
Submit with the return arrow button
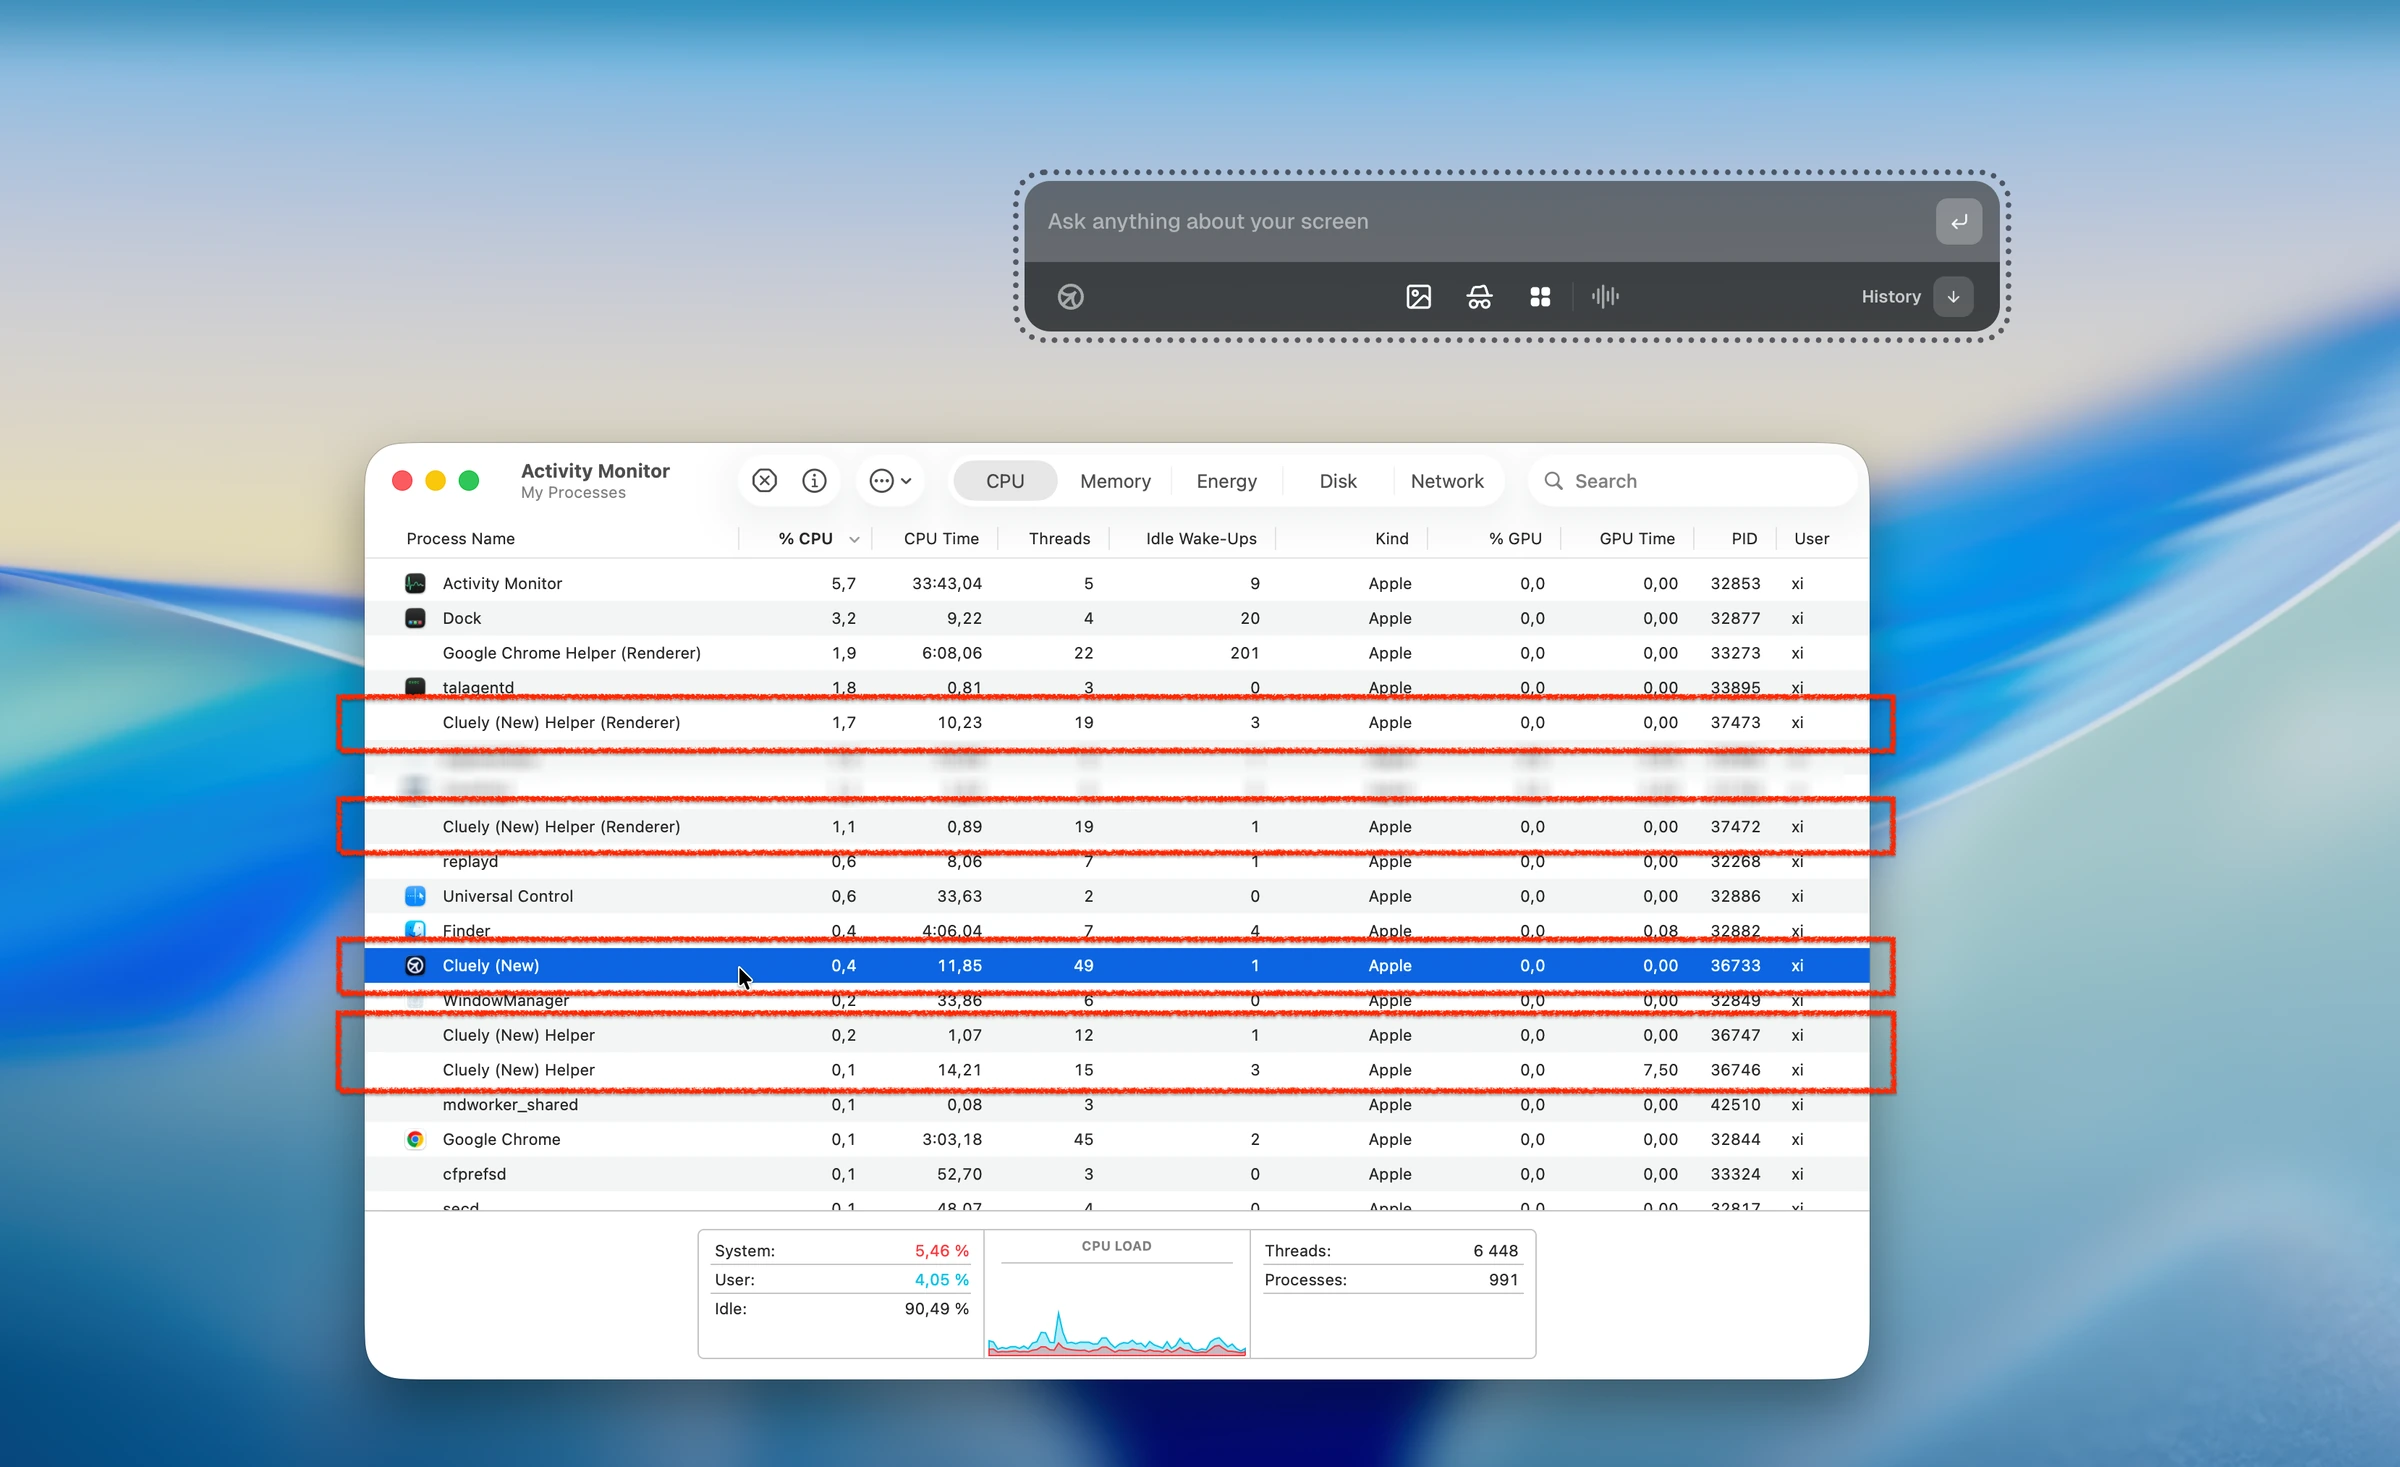[1958, 221]
